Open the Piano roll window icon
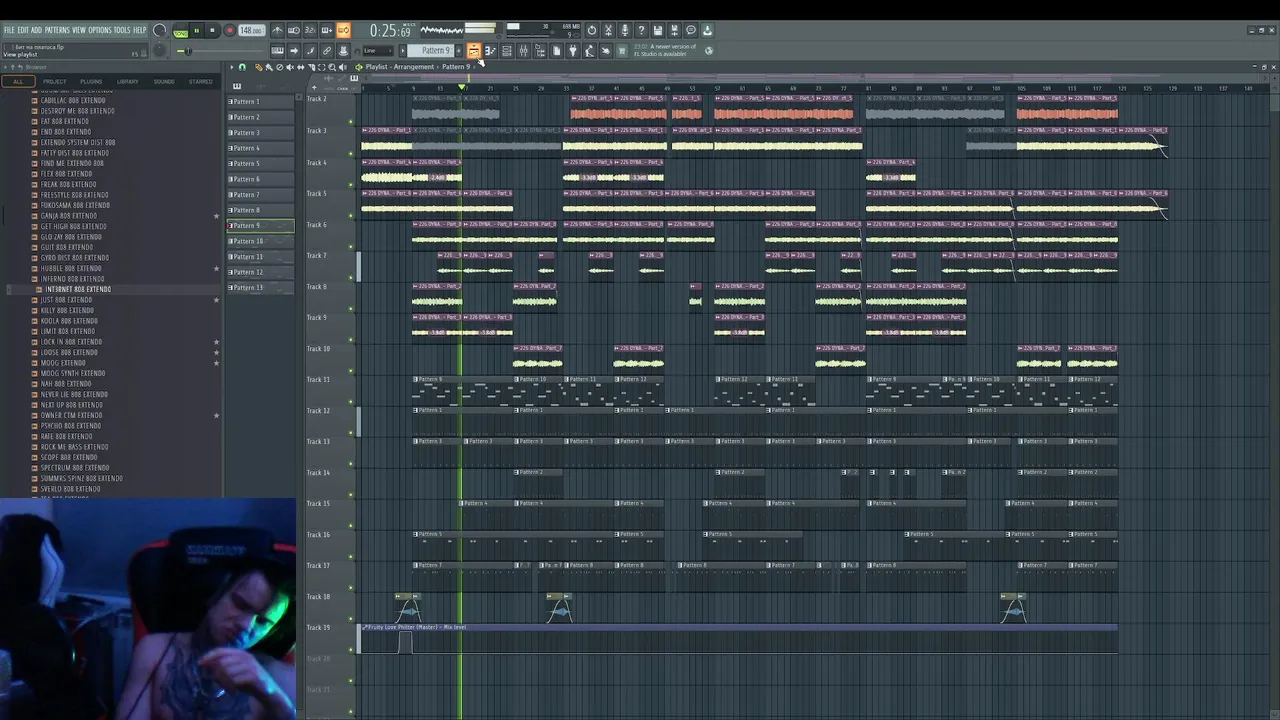 (490, 50)
